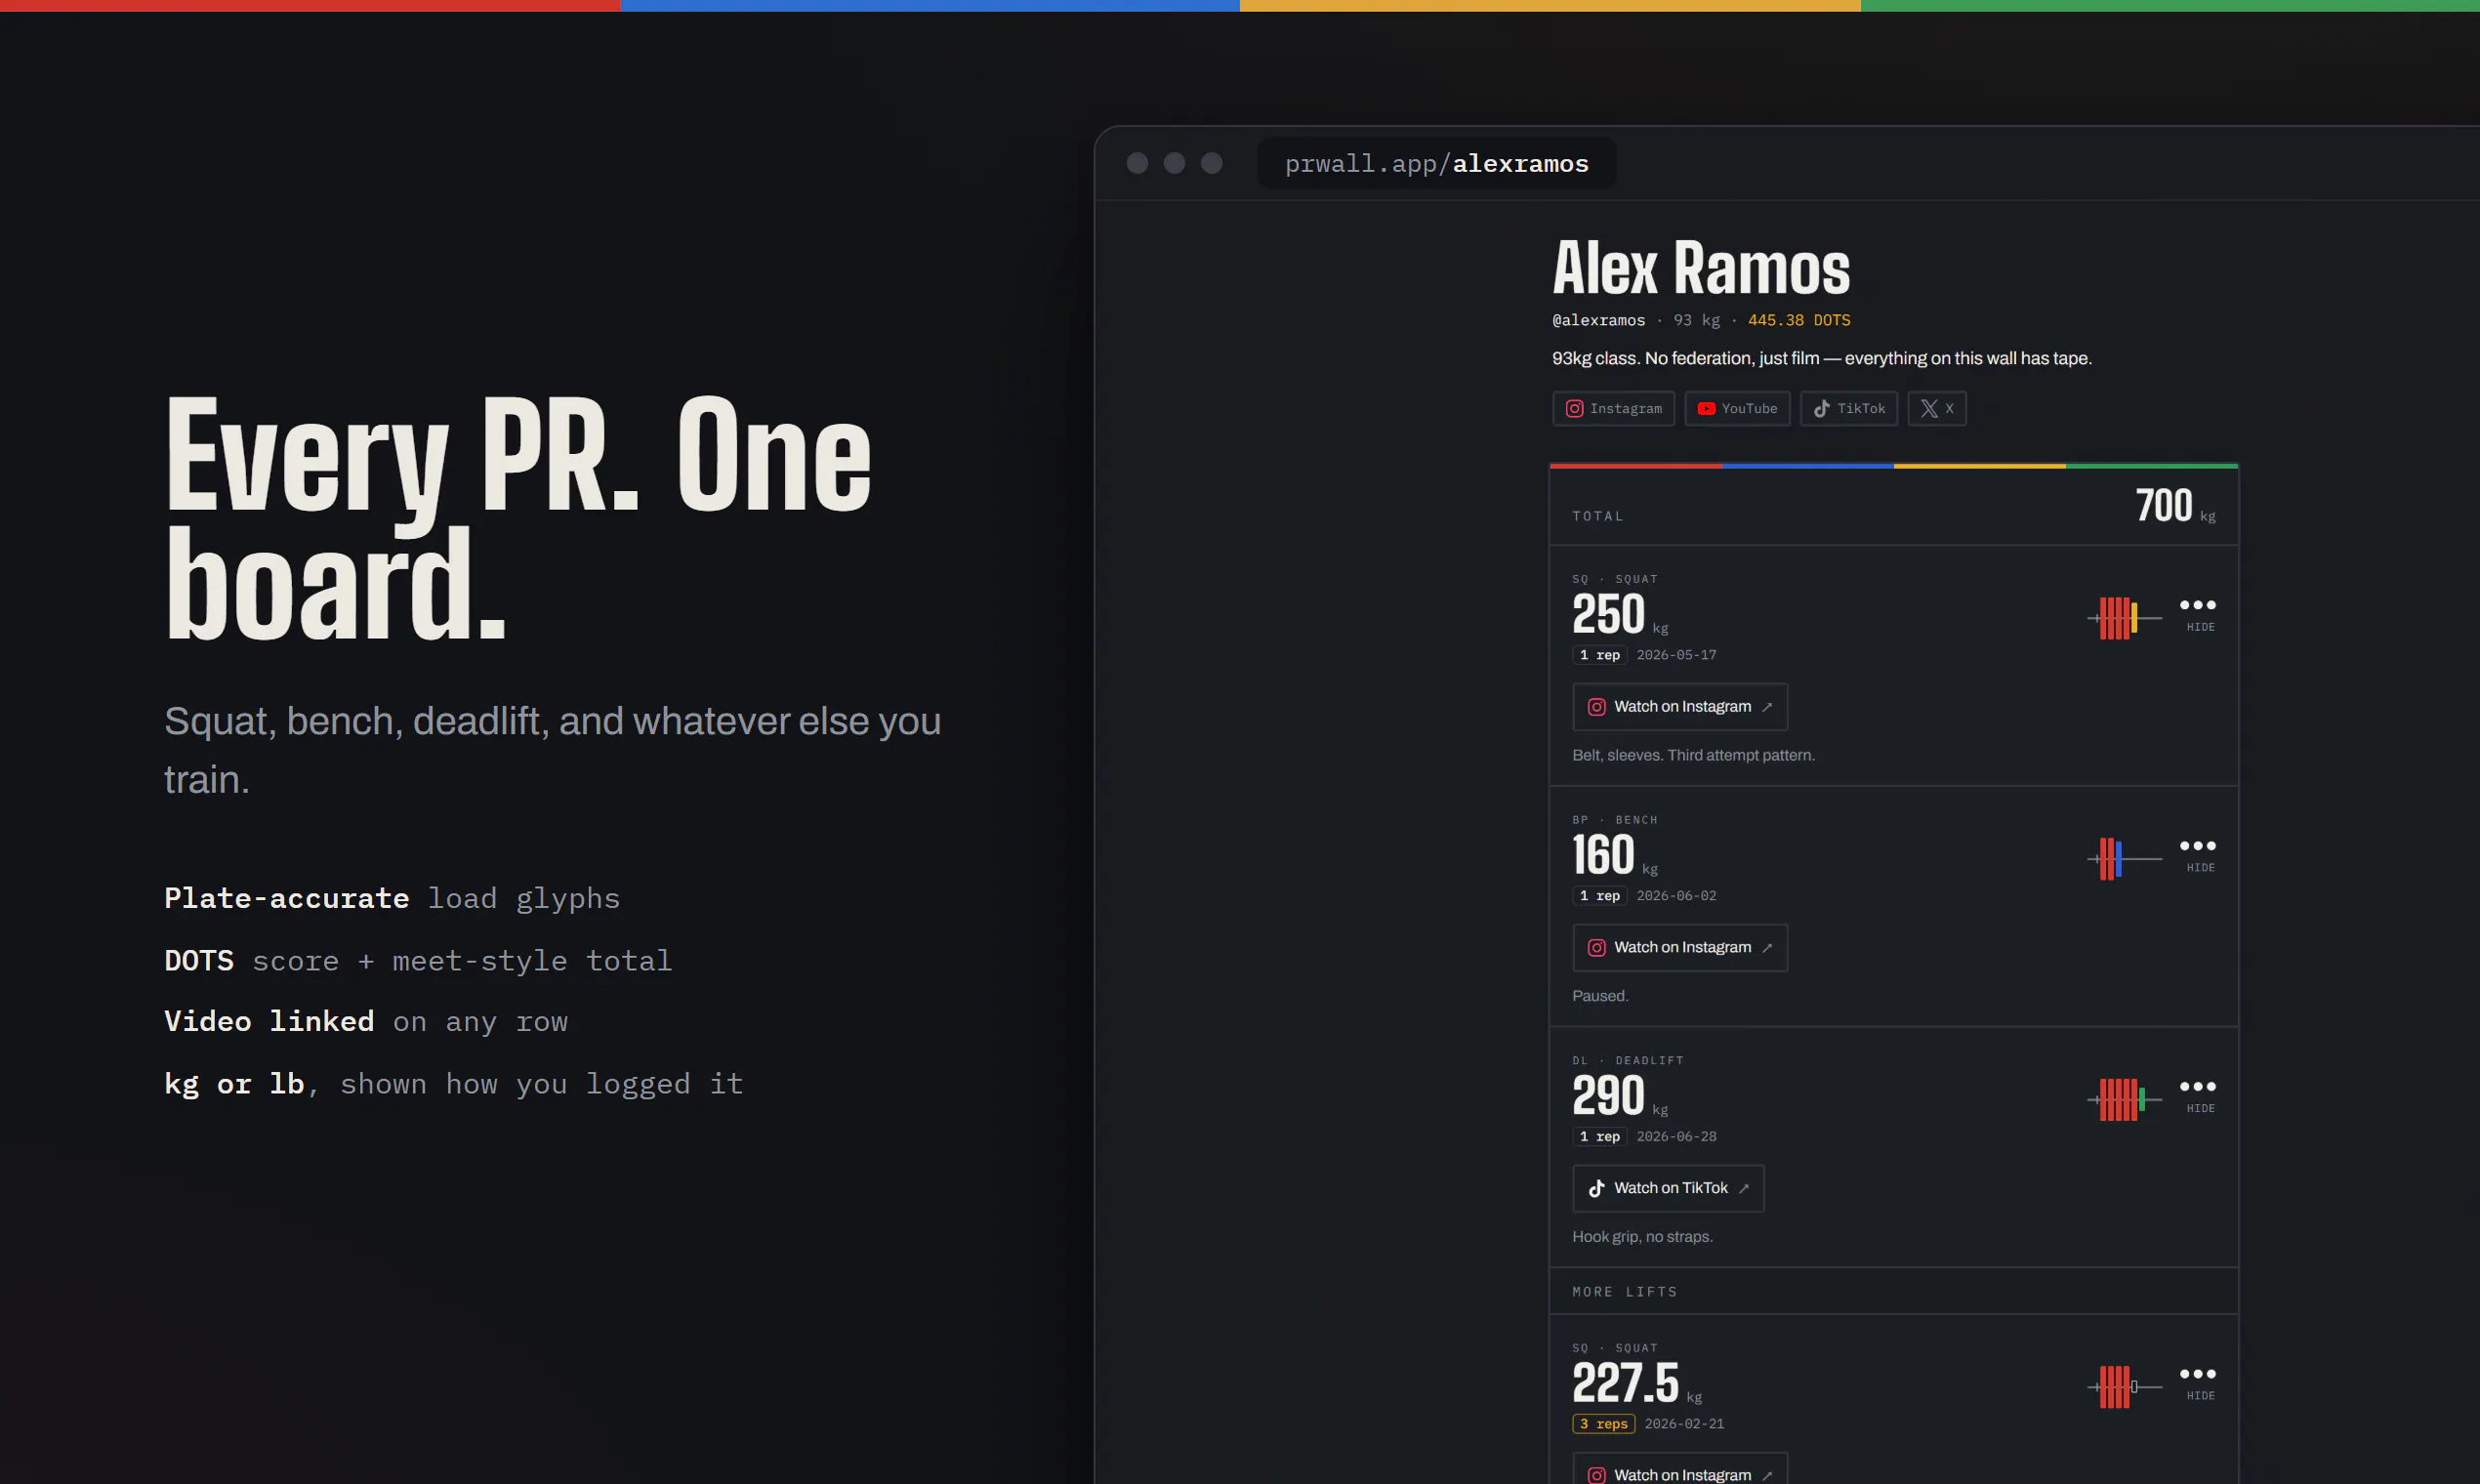Screen dimensions: 2480x1484
Task: Click the 'Every PR. One board.' headline
Action: point(518,517)
